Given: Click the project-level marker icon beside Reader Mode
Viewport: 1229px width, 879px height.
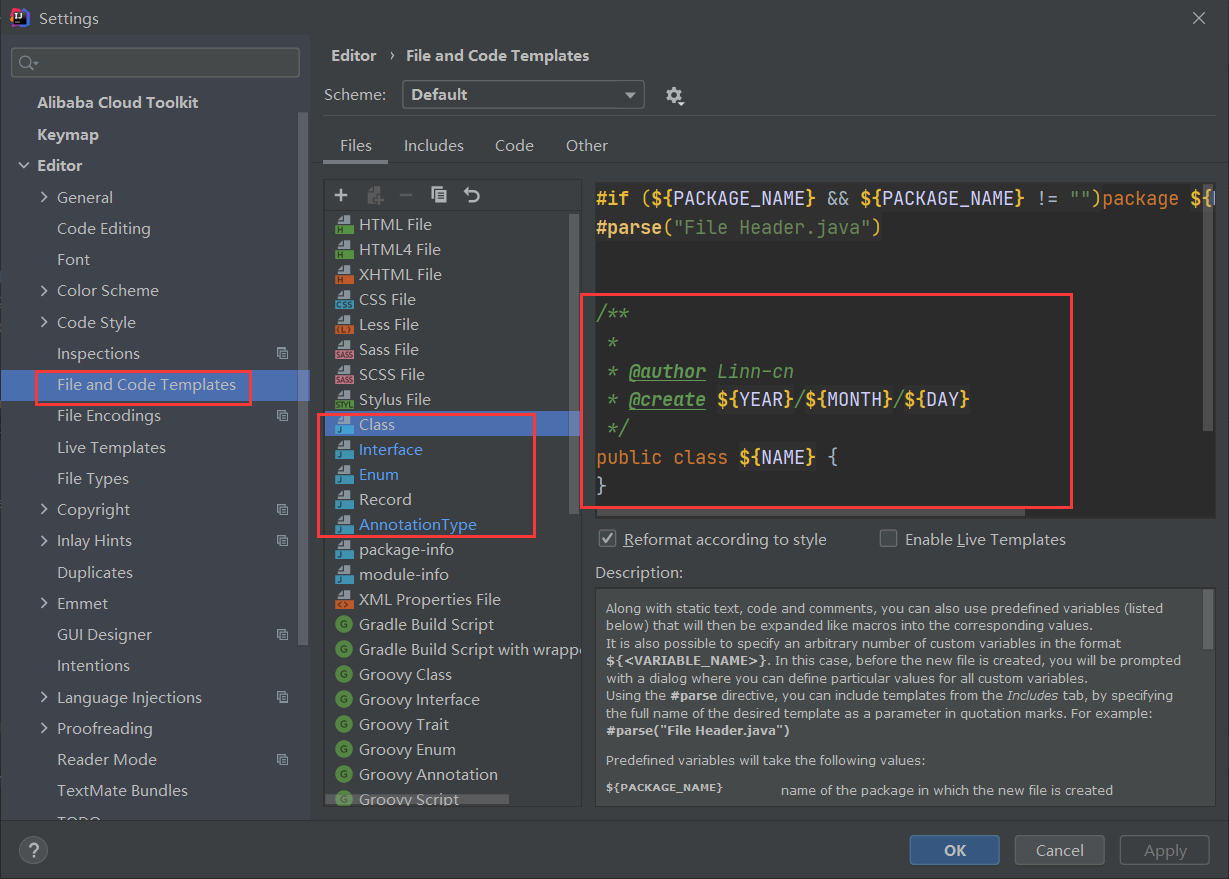Looking at the screenshot, I should (282, 759).
